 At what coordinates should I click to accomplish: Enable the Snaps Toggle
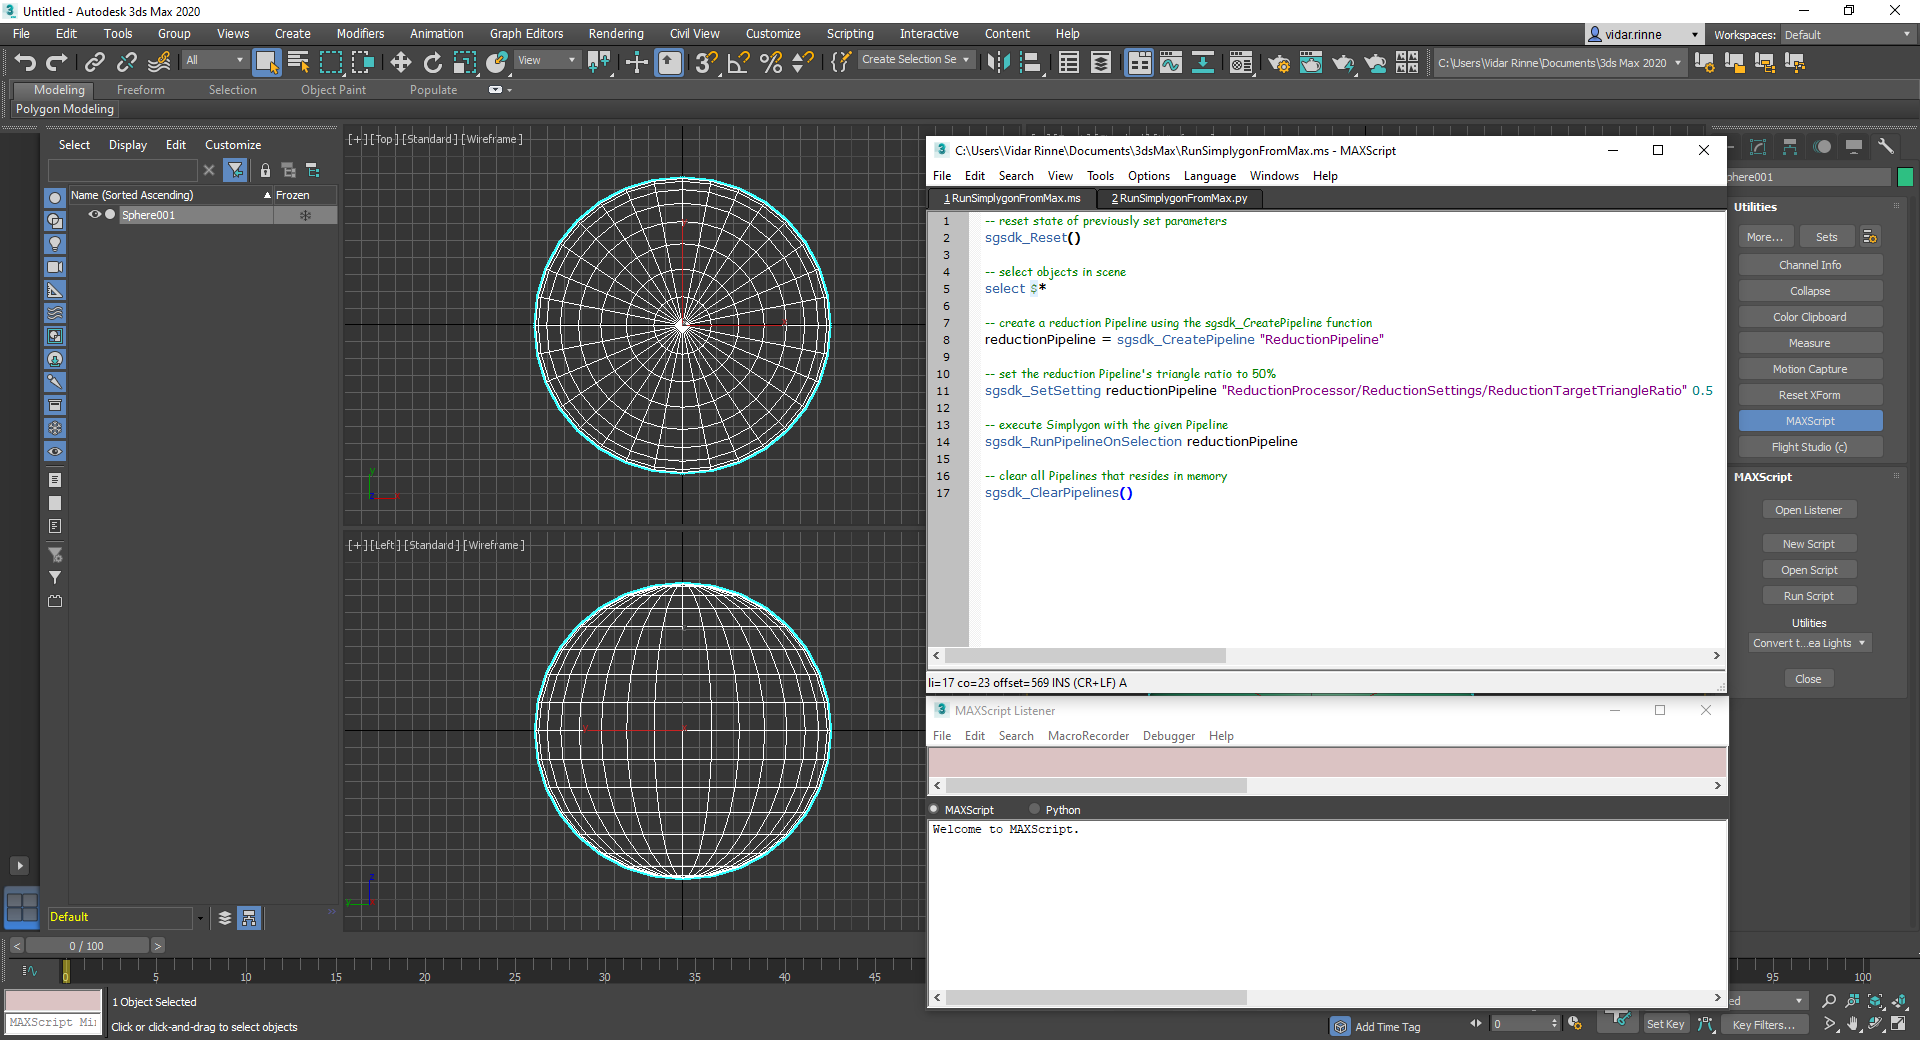tap(705, 62)
